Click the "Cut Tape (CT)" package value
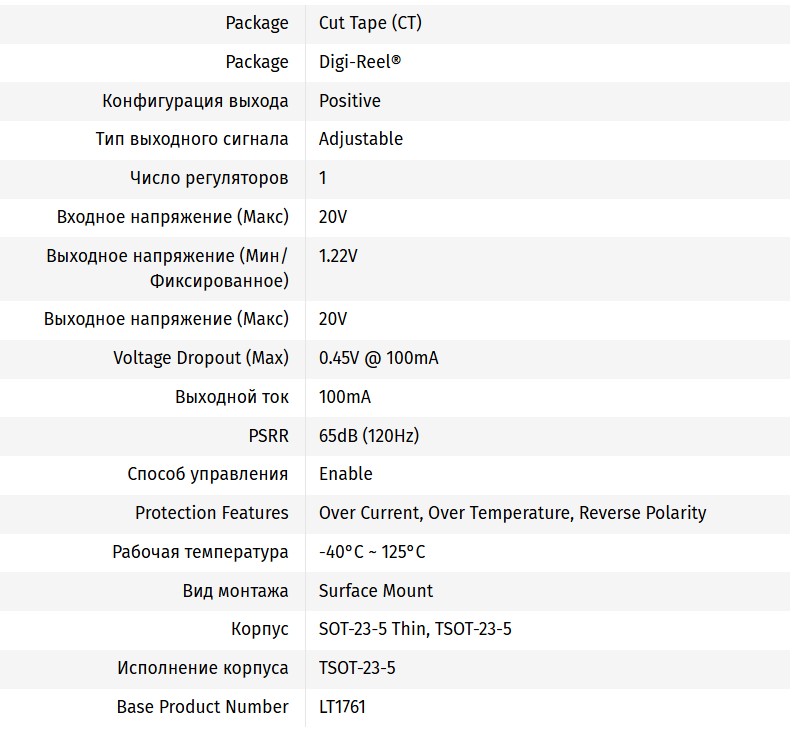790x730 pixels. [x=364, y=23]
